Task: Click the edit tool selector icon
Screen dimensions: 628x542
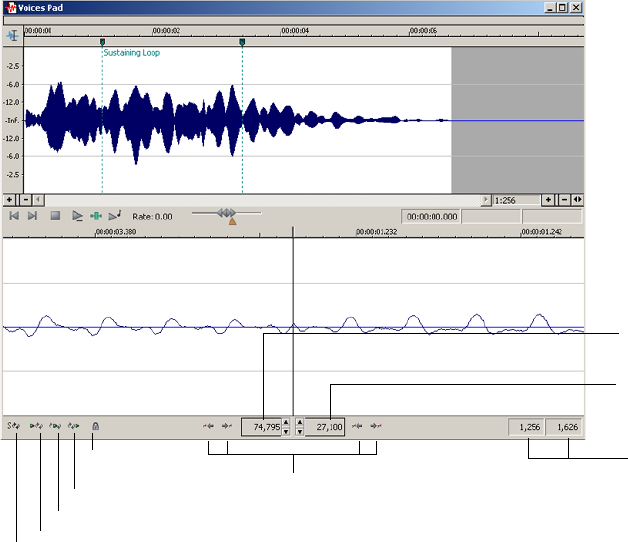Action: 12,36
